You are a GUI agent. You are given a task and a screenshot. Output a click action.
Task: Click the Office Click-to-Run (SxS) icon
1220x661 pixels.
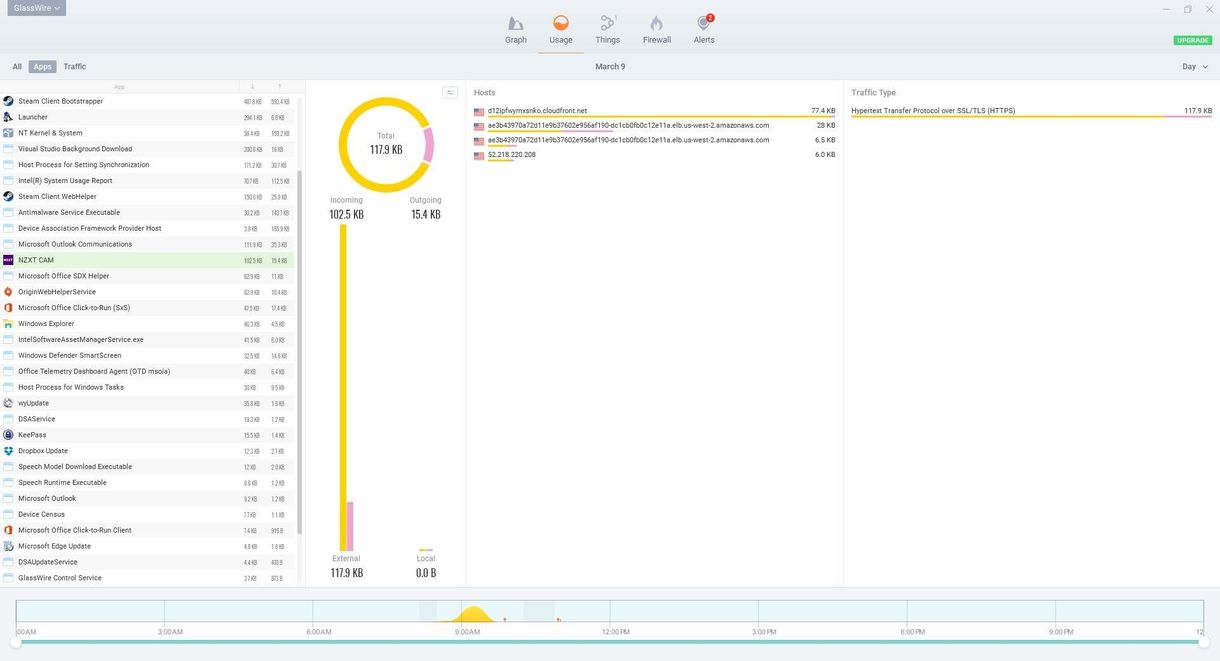8,308
